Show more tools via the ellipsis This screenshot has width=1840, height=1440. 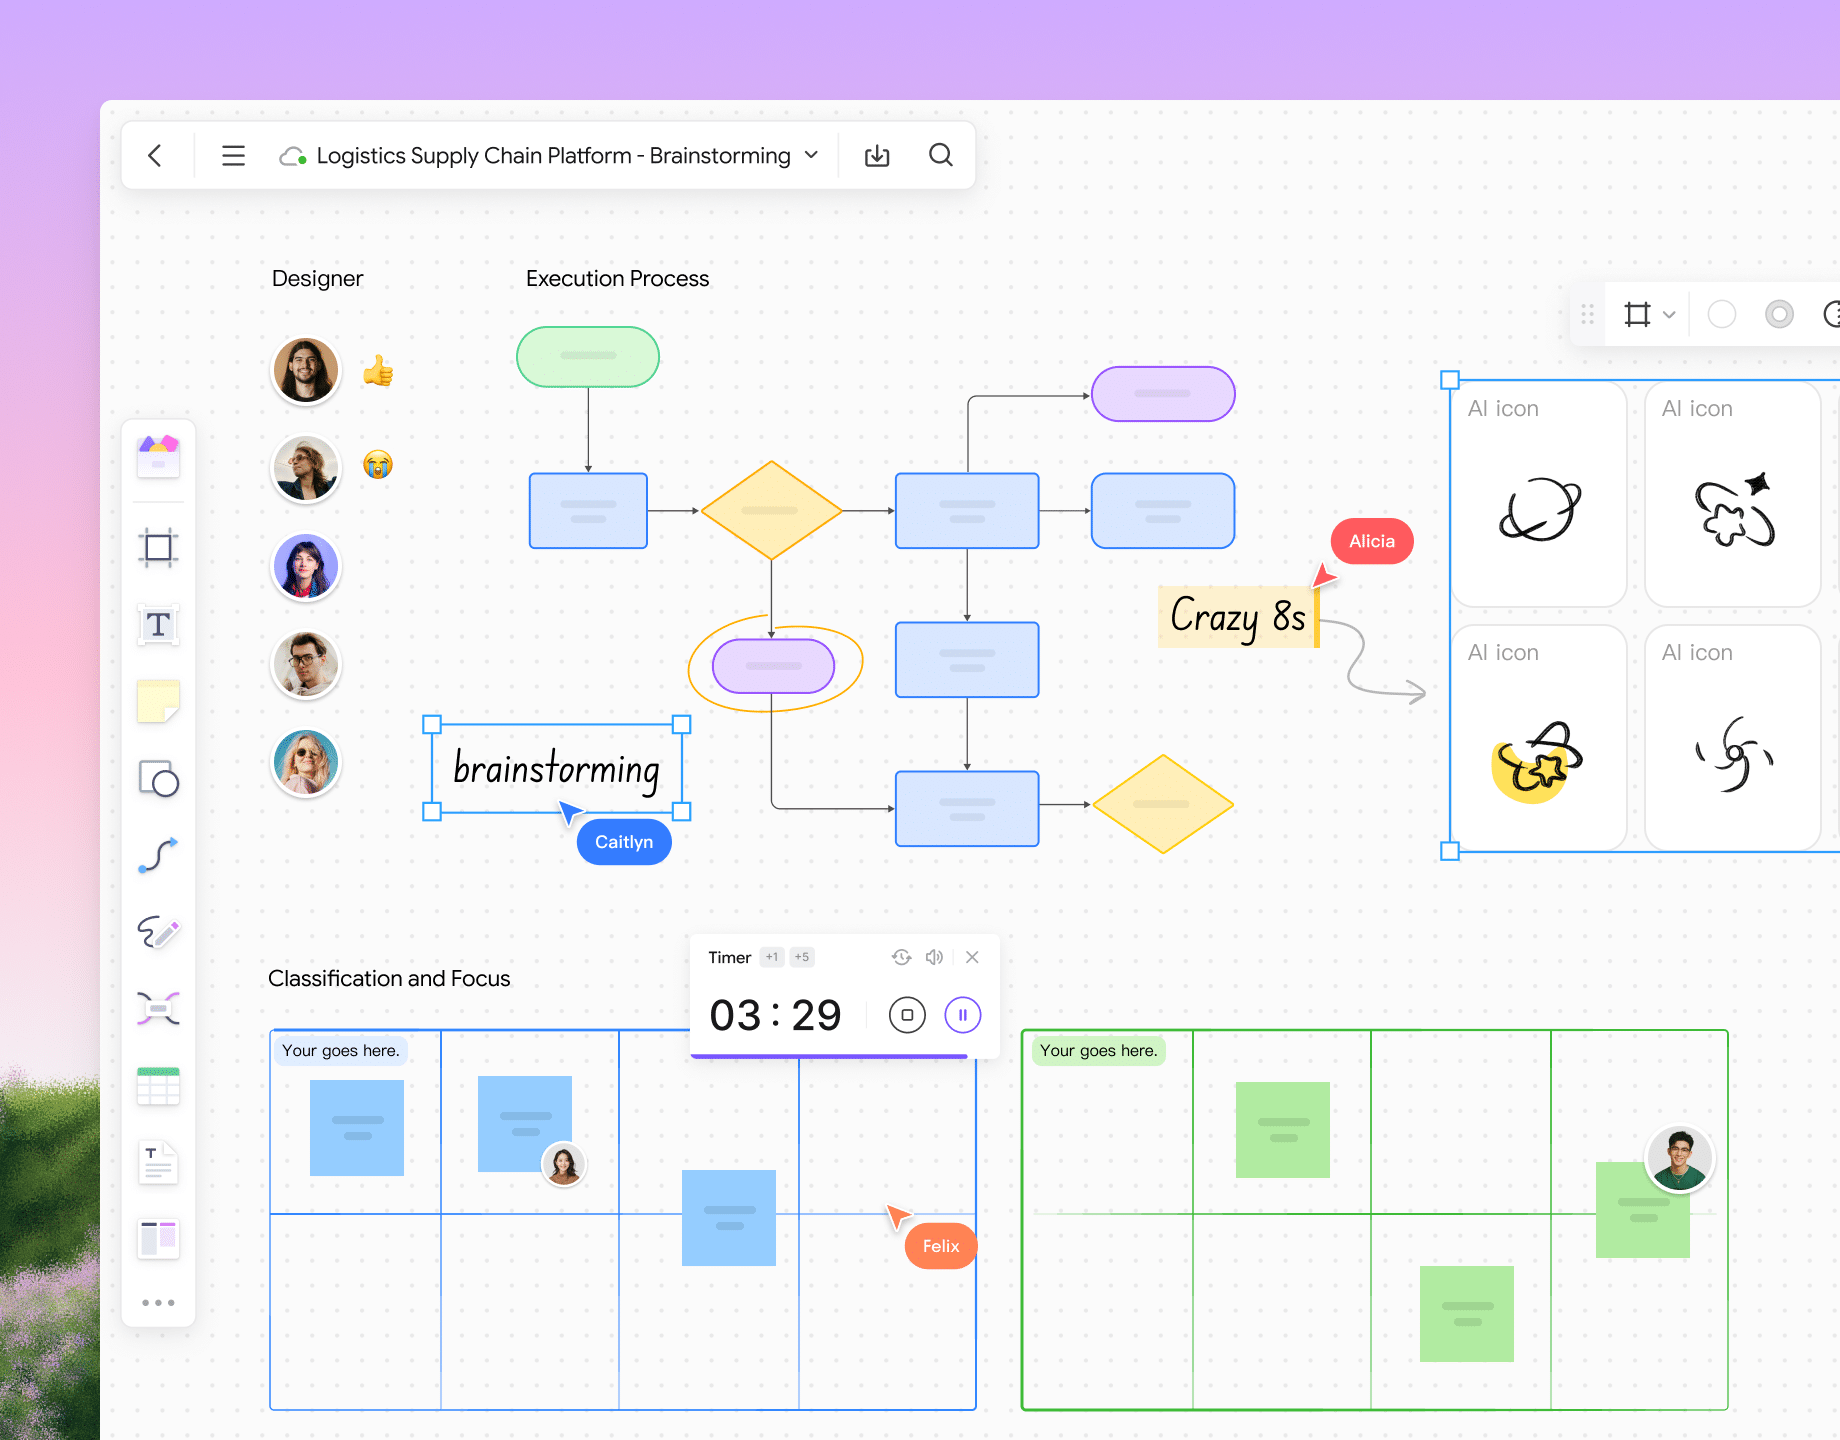pos(158,1302)
